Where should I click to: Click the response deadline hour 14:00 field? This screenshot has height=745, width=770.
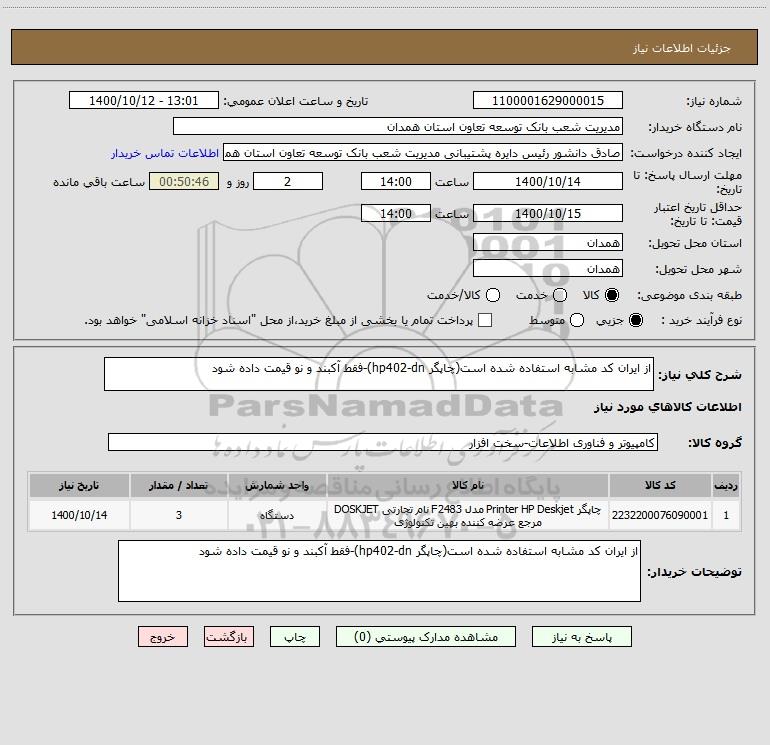396,181
